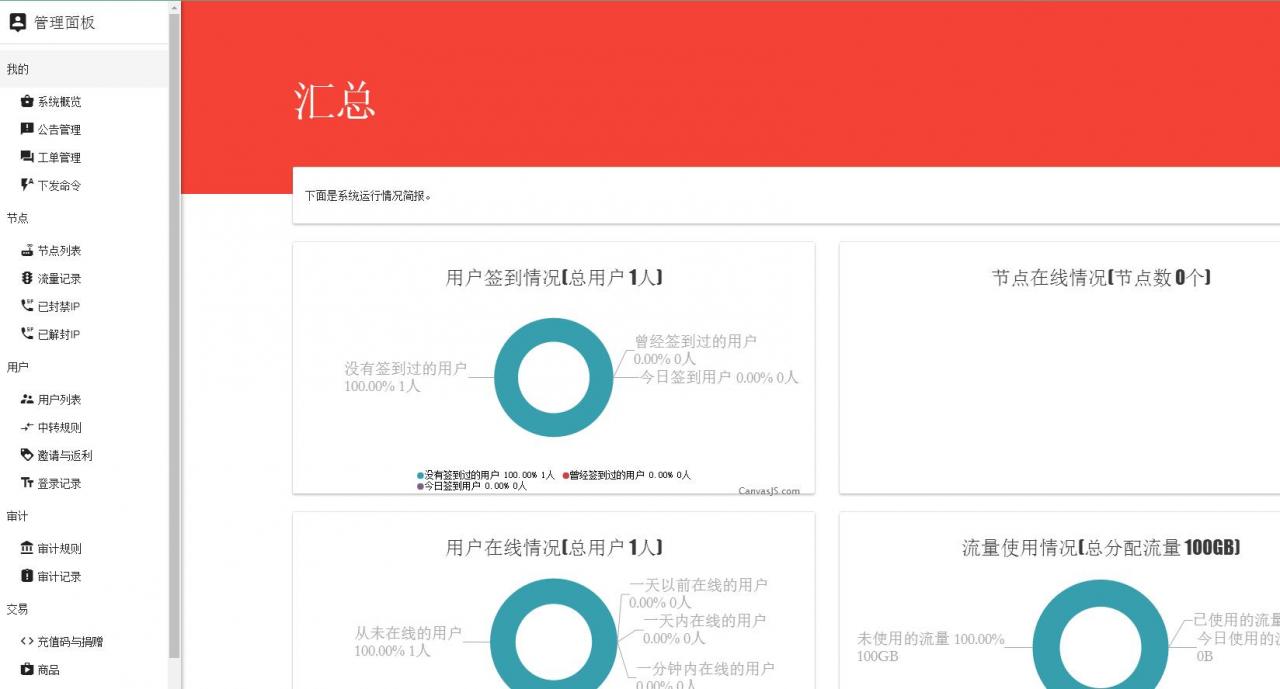Screen dimensions: 1280x689
Task: Click the 流量使用情况 chart title
Action: click(1101, 548)
